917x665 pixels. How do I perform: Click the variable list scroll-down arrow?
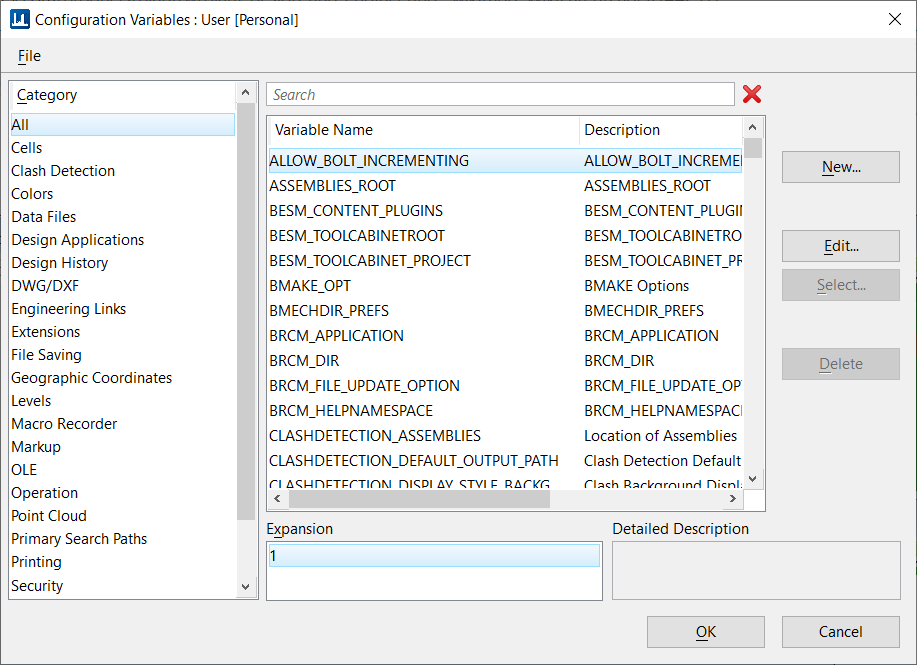point(752,478)
